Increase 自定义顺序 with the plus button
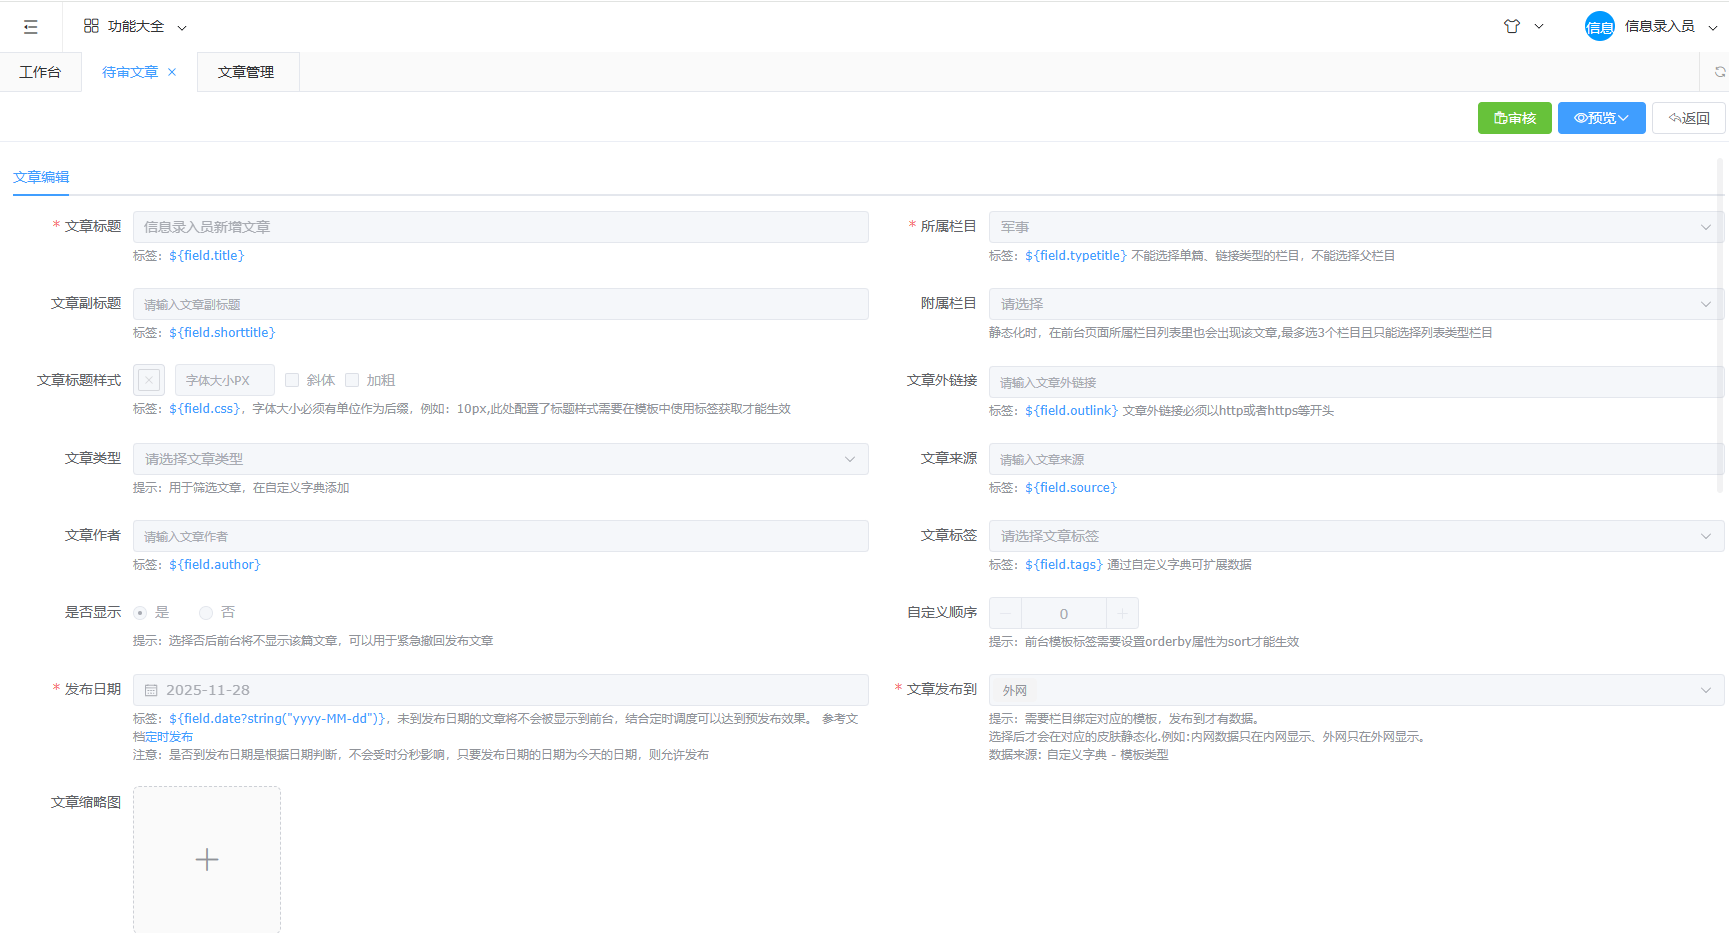 click(1122, 613)
